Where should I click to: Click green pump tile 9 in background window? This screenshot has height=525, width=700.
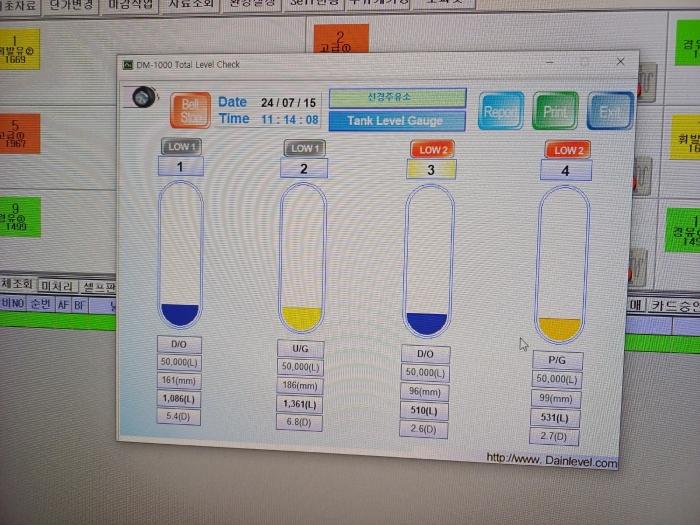[x=20, y=217]
